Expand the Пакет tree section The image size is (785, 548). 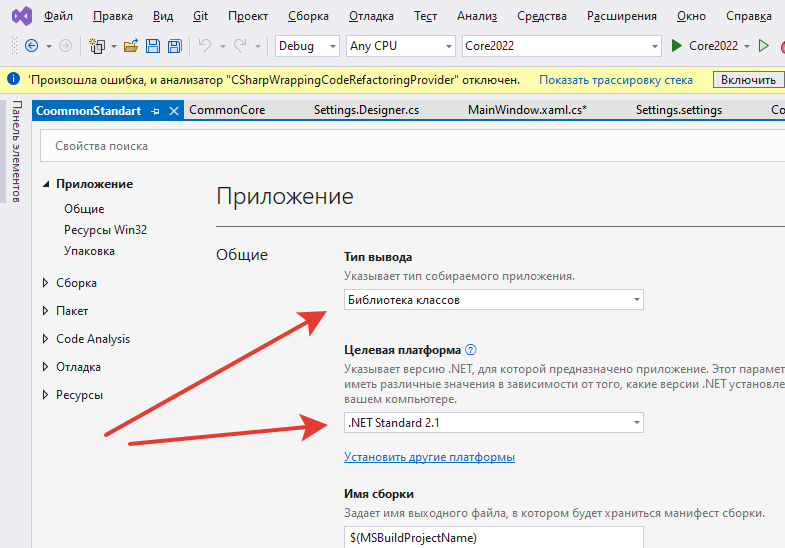pyautogui.click(x=46, y=311)
